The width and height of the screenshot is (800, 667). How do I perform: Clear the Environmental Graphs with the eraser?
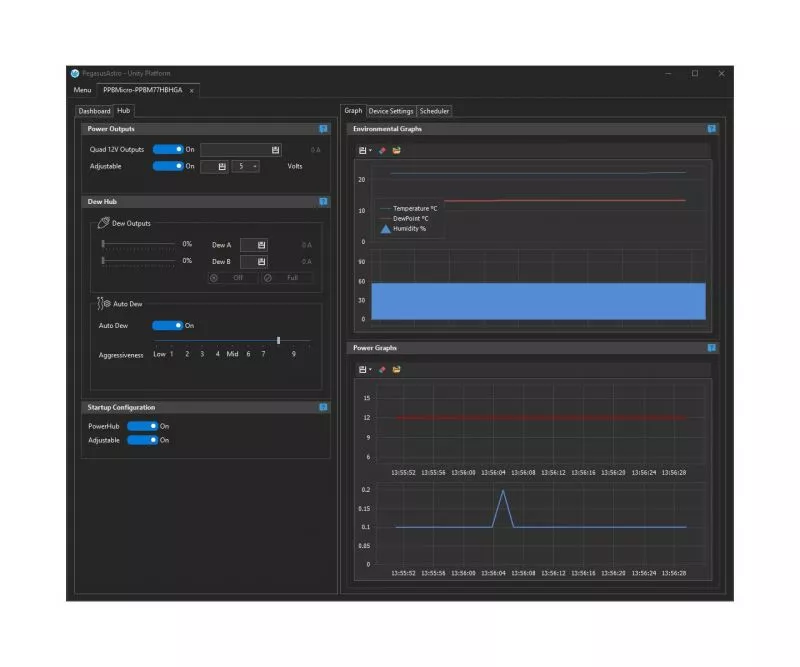(382, 151)
